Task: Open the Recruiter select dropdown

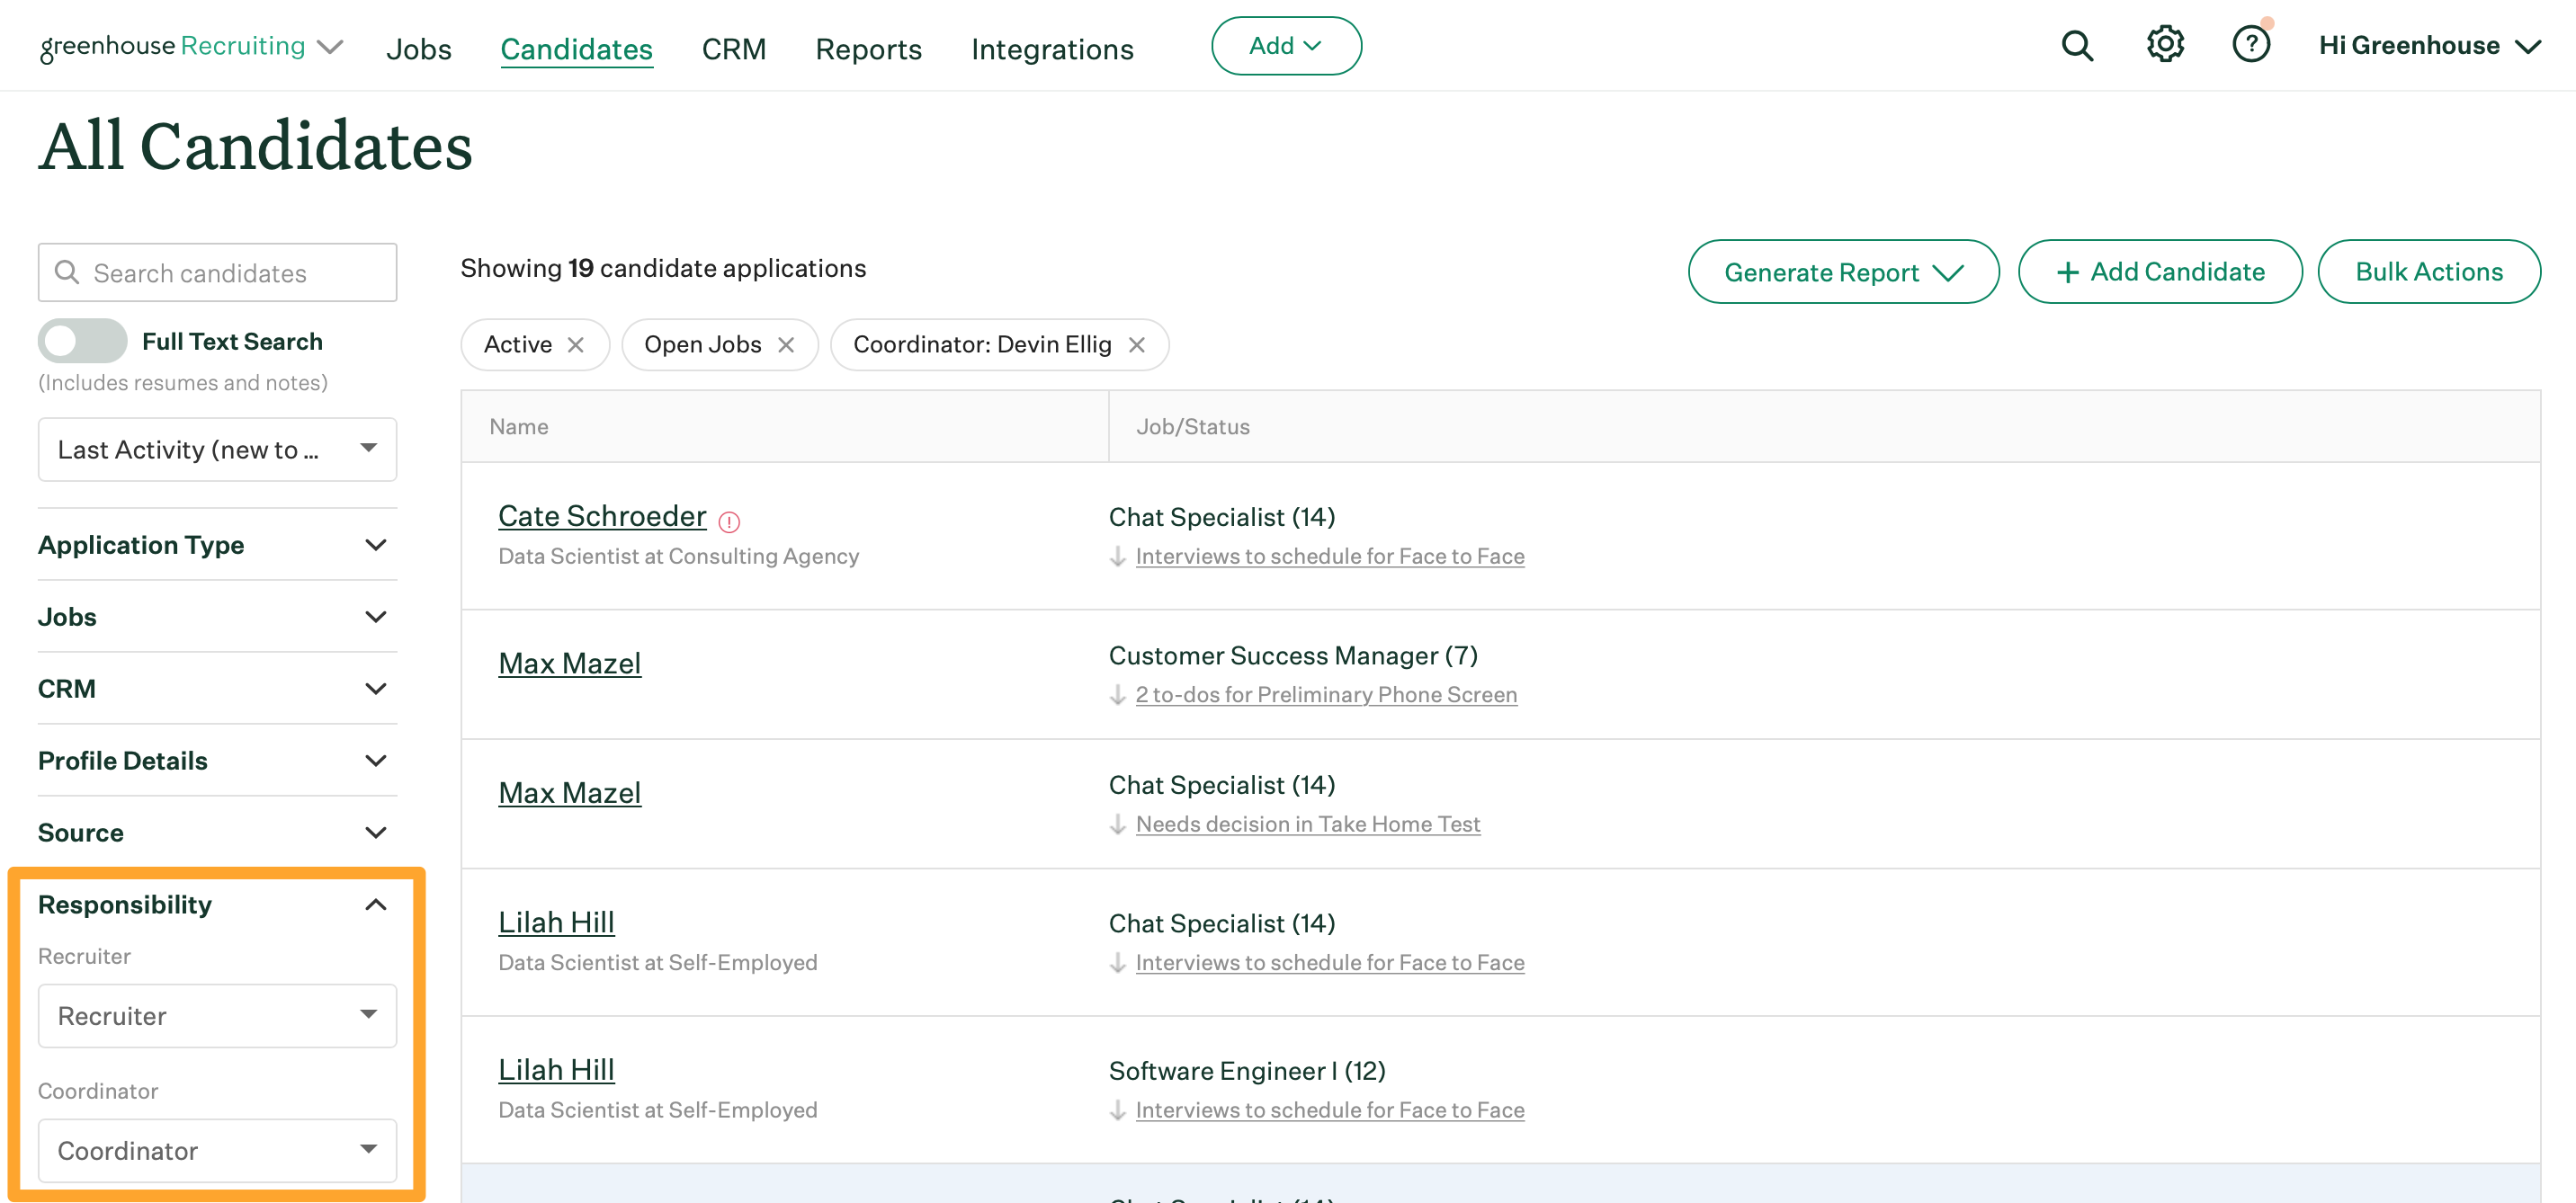Action: point(217,1016)
